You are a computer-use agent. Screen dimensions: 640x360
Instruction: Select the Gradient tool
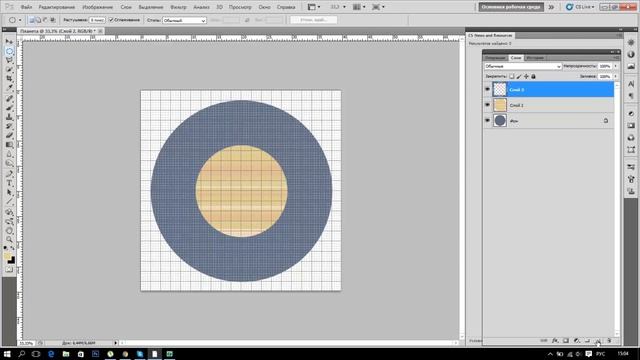[x=9, y=145]
